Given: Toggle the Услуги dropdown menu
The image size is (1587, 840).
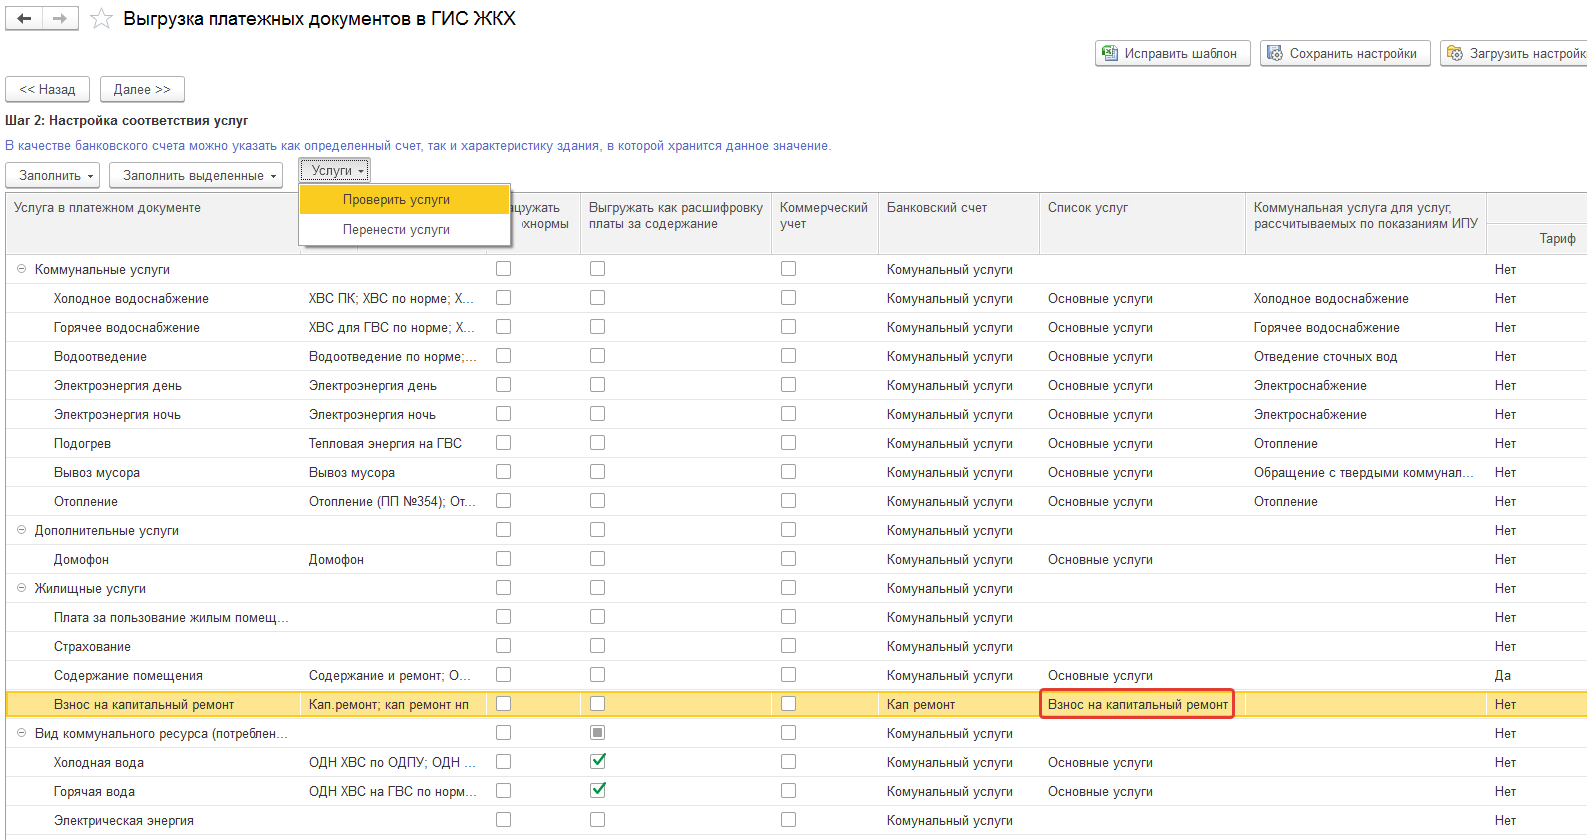Looking at the screenshot, I should click(335, 171).
